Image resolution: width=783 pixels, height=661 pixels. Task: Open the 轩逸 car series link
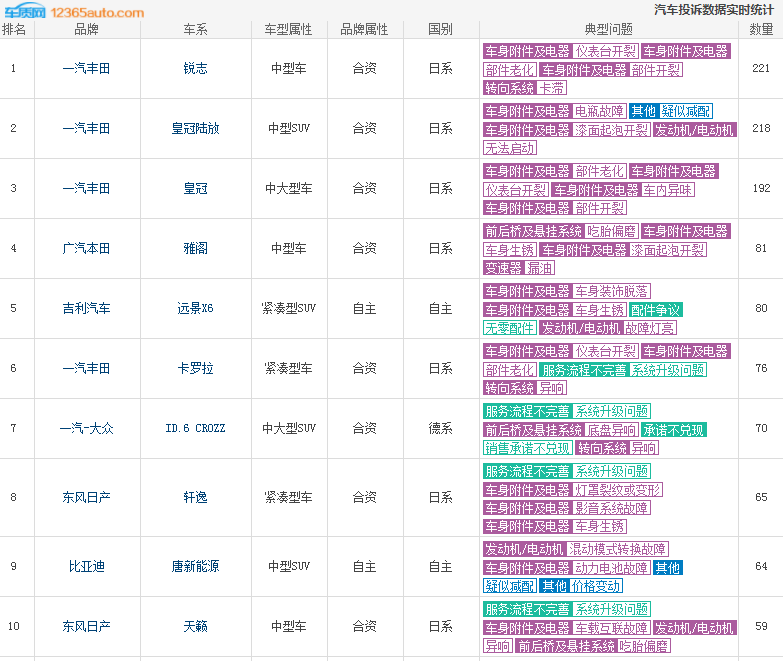click(x=195, y=497)
